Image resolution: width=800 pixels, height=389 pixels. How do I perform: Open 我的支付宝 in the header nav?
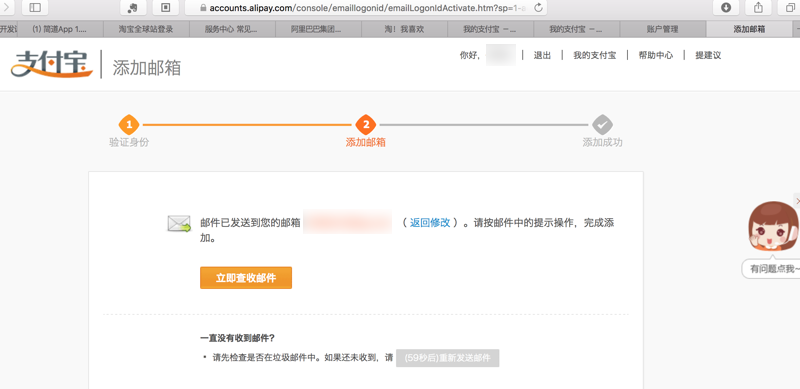[x=594, y=55]
